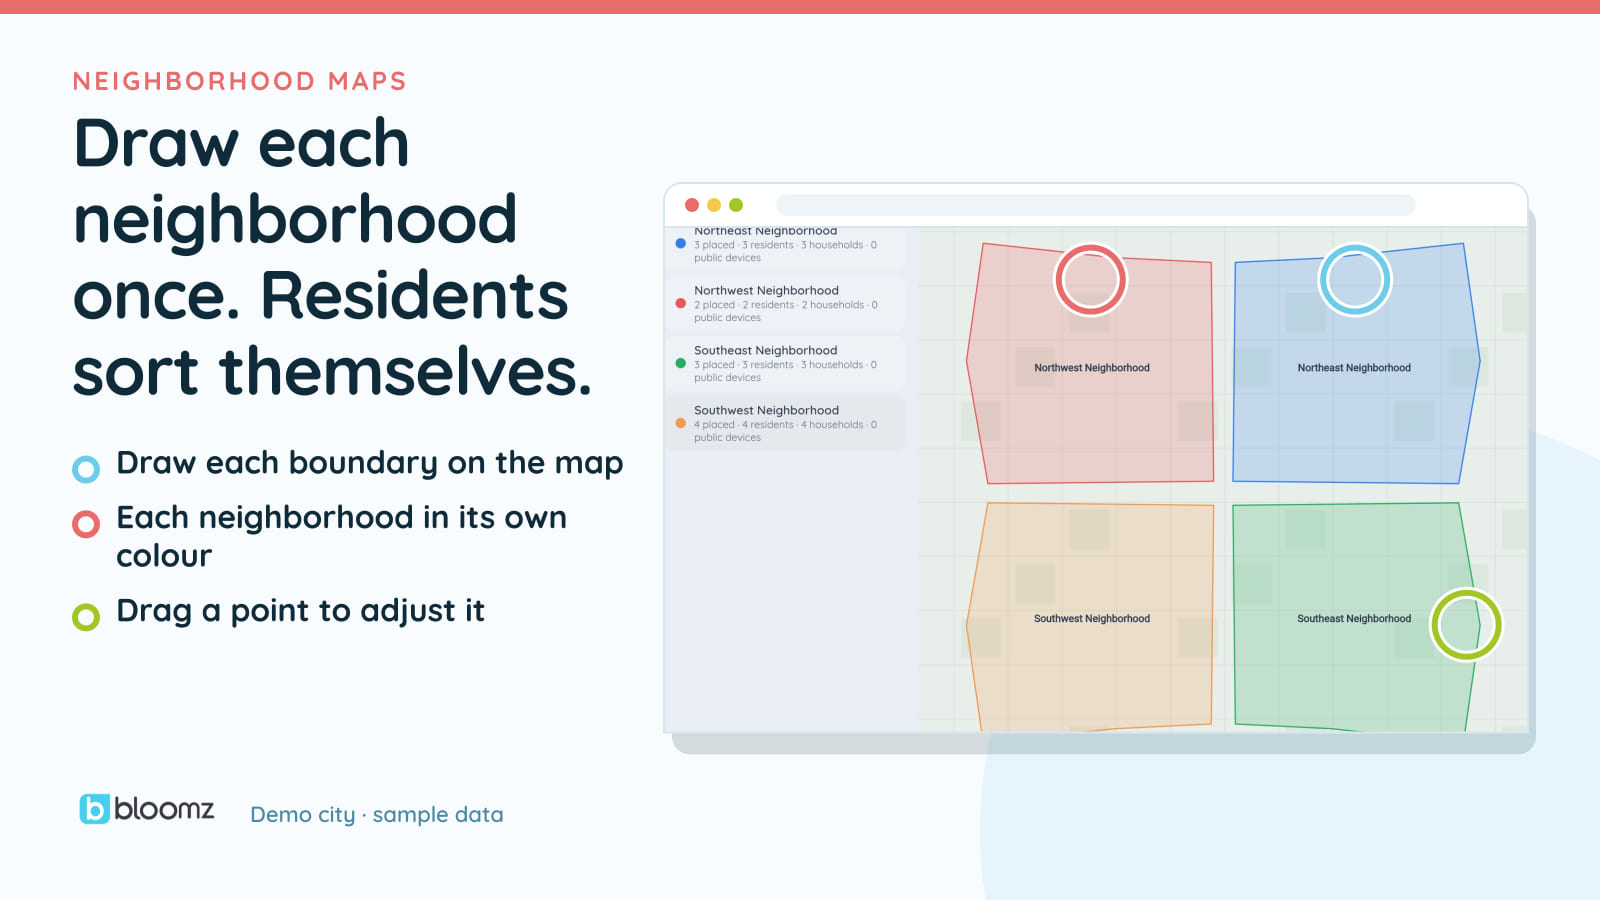Click the blue dot beside Northeast Neighborhood
Screen dimensions: 1600x900
(681, 243)
